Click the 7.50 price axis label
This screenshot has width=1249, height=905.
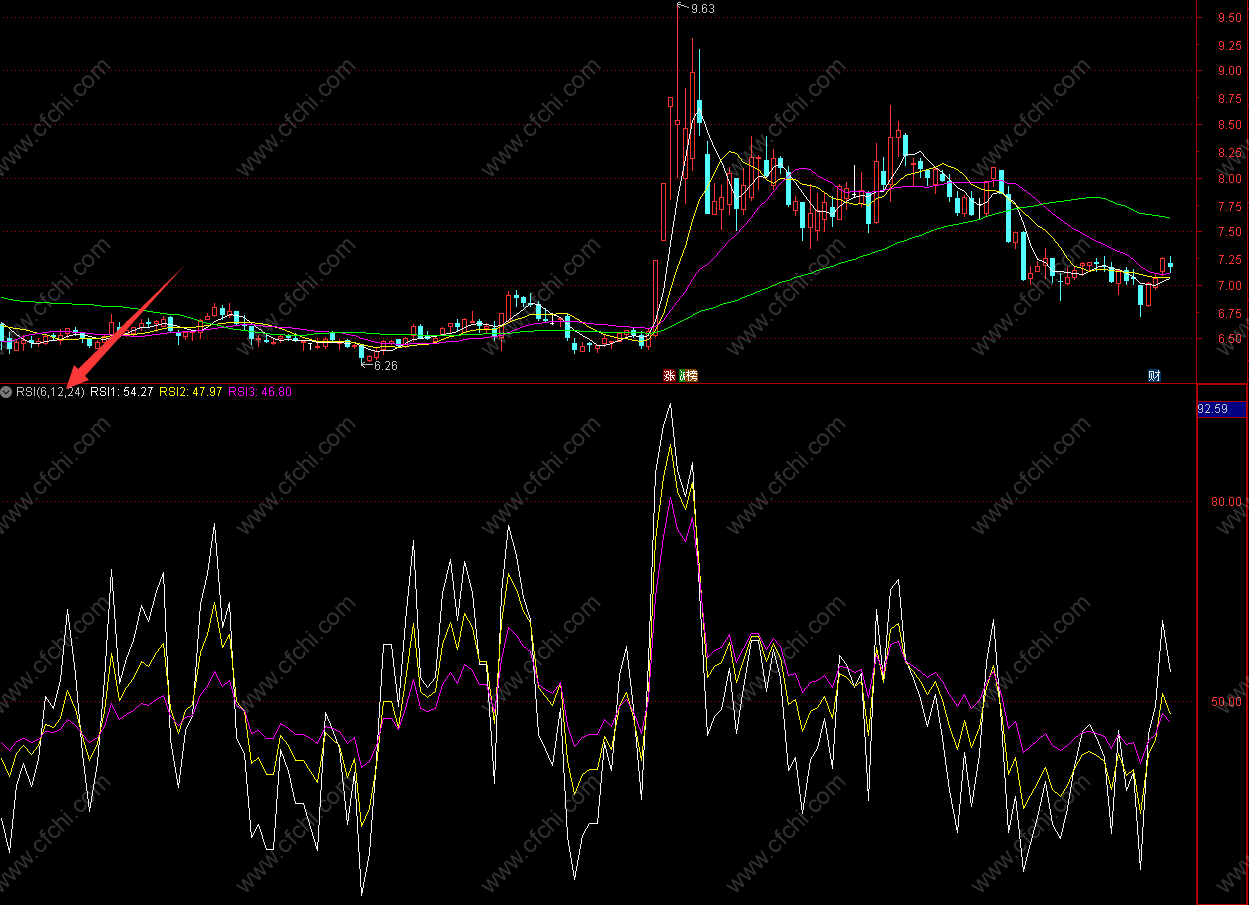(1229, 232)
